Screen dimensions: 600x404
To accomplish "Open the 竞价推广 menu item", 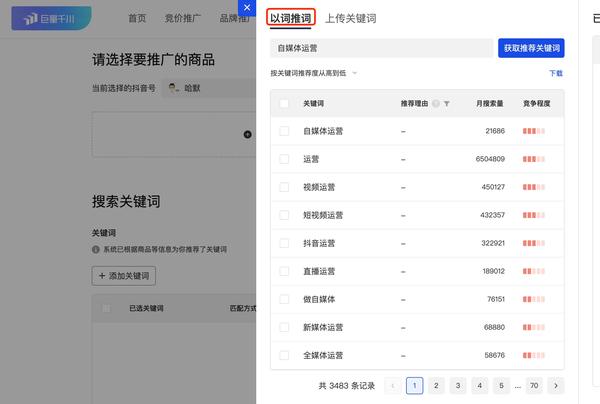I will [x=183, y=18].
